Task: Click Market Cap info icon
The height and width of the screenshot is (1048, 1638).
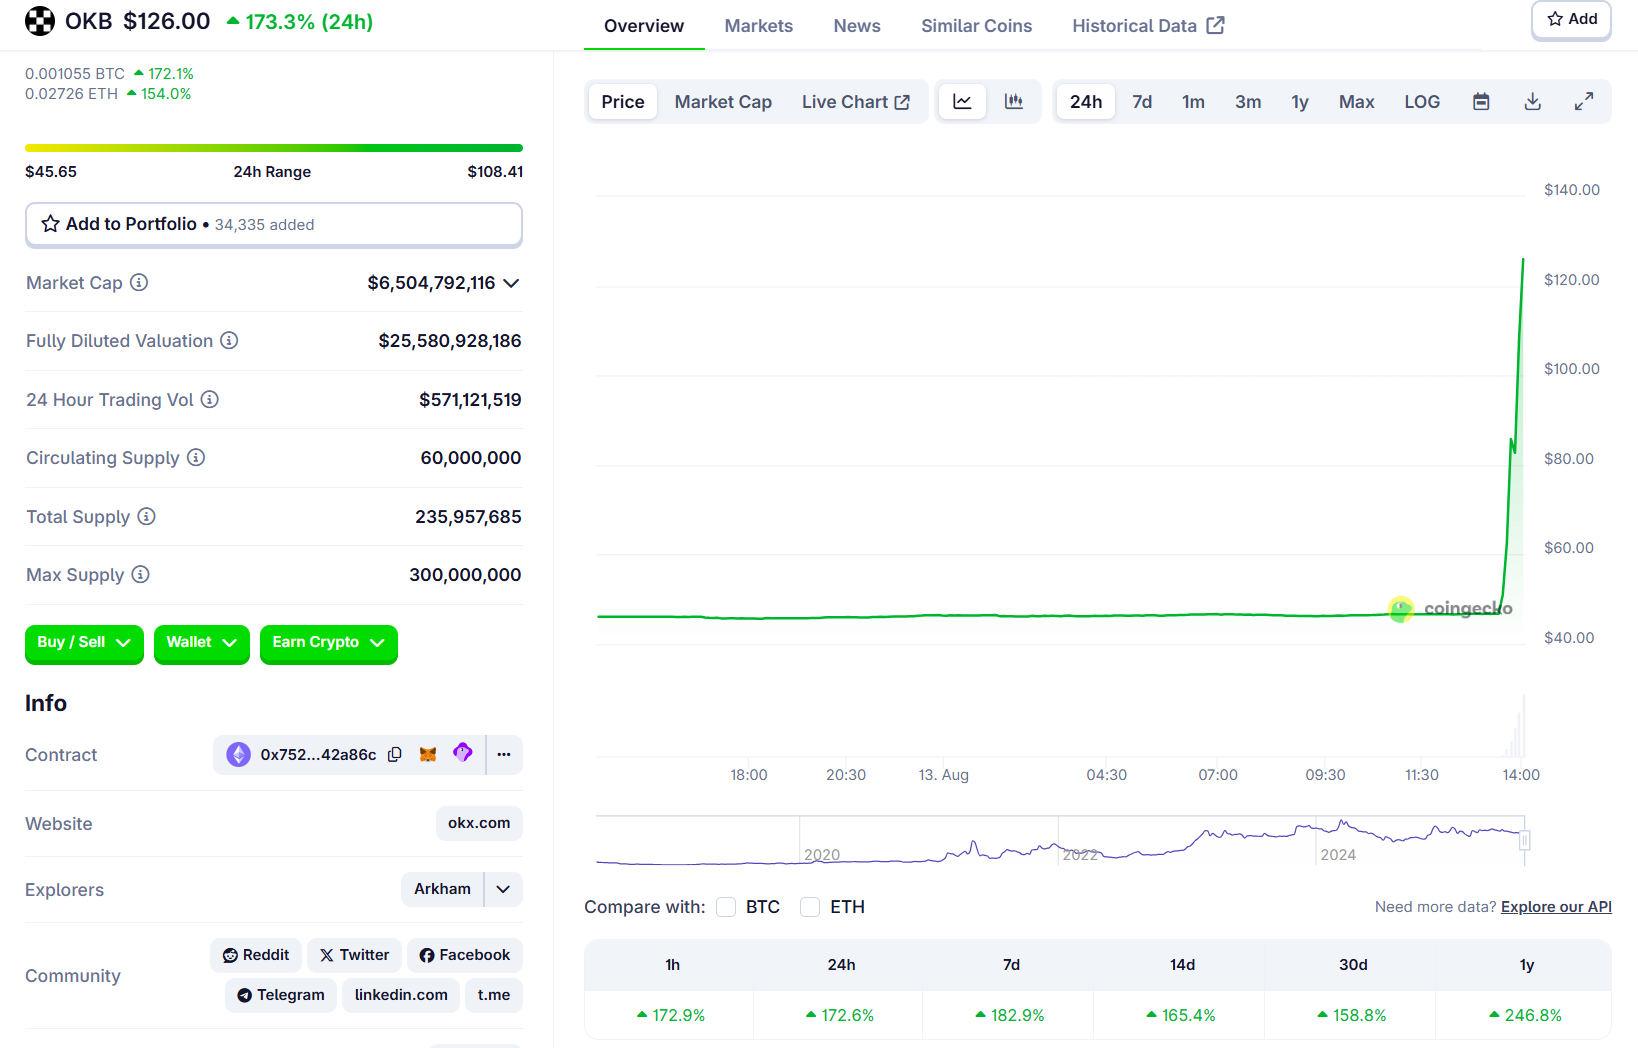Action: (x=139, y=283)
